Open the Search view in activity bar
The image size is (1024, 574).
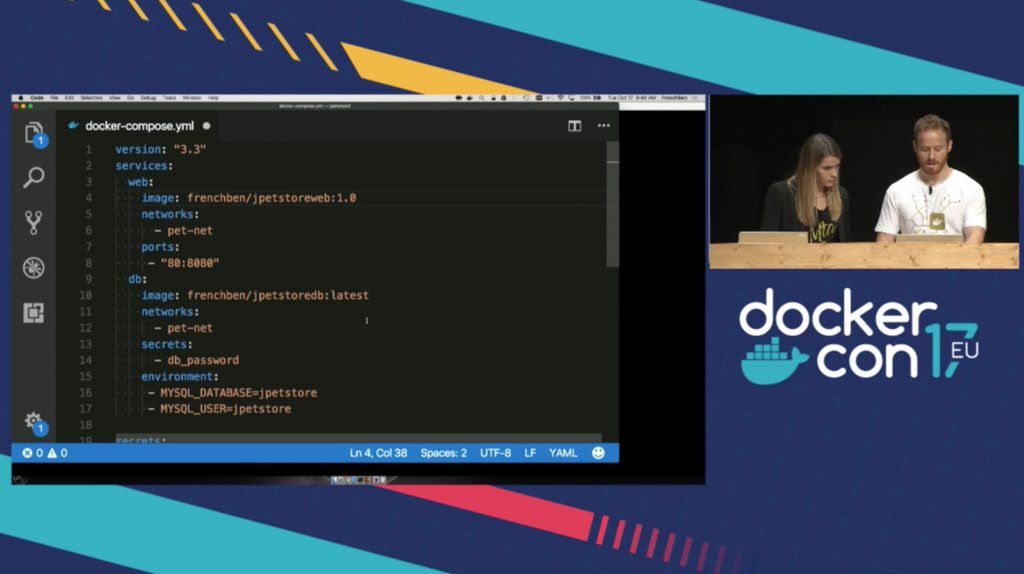coord(33,177)
